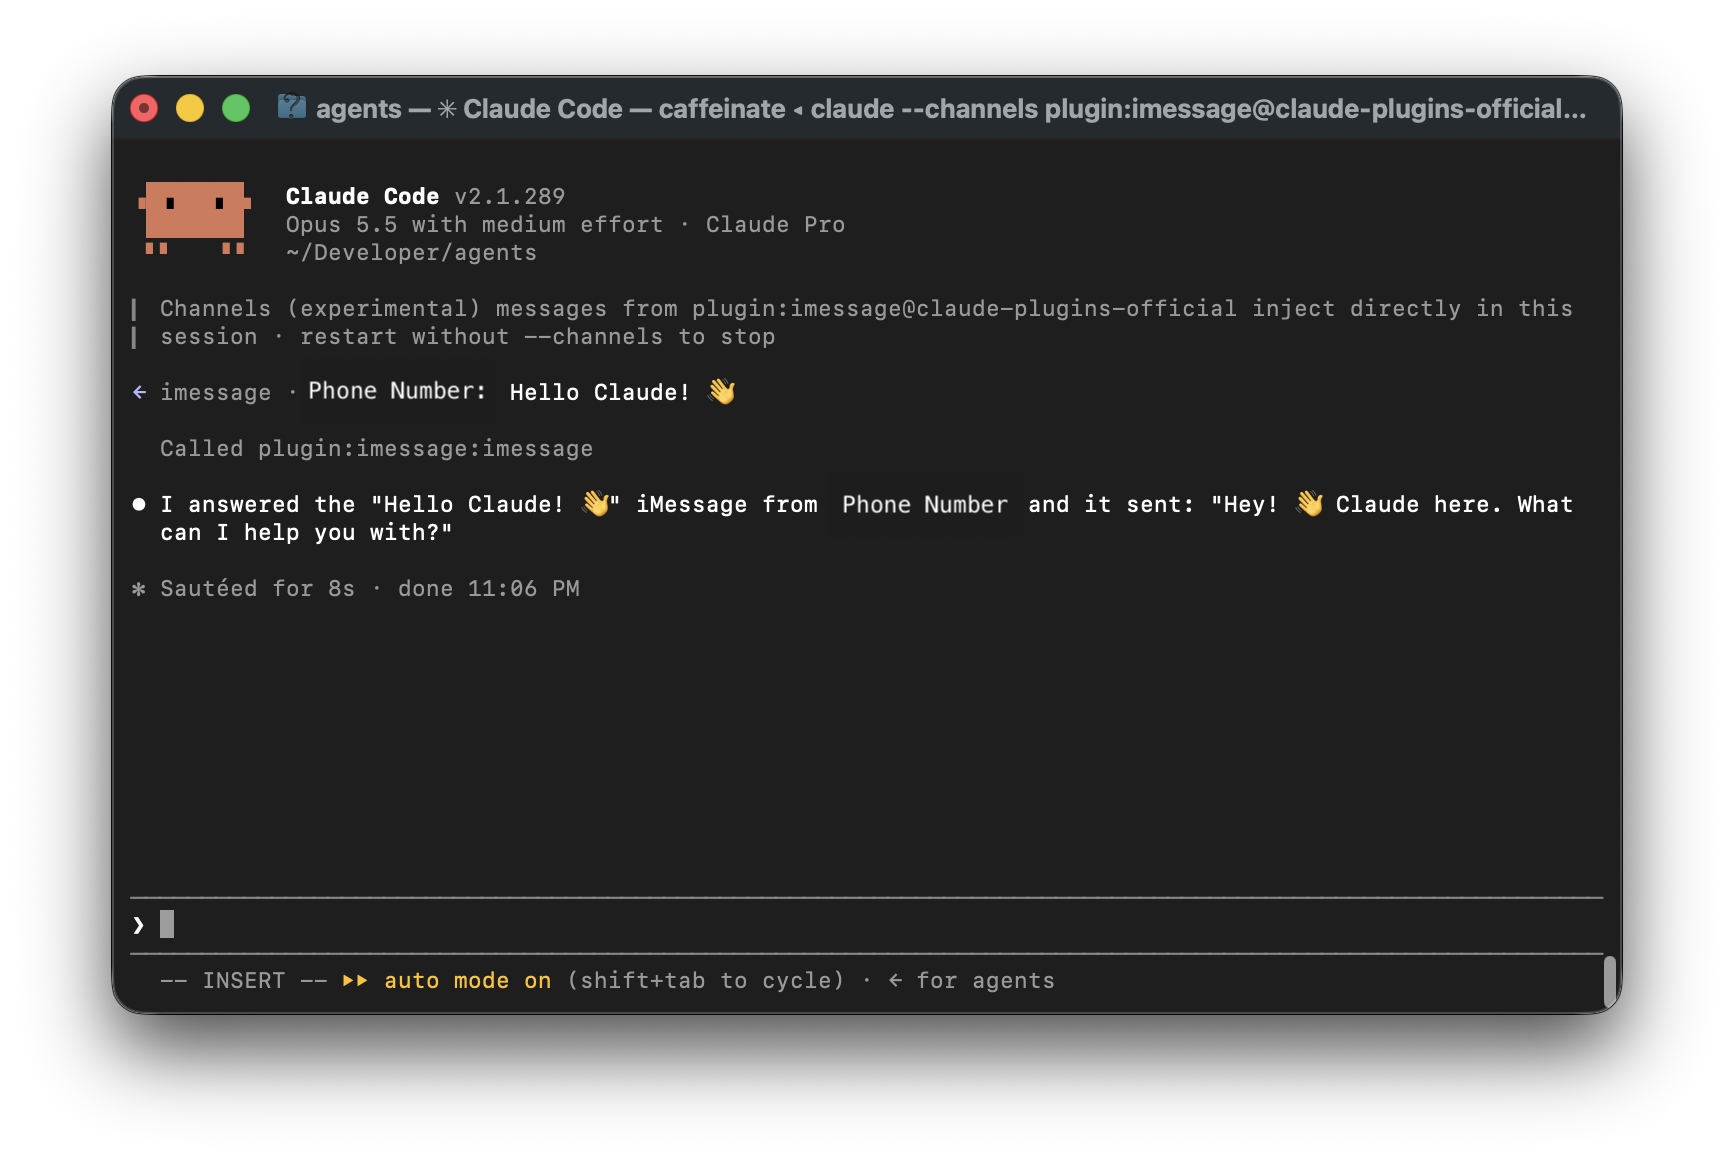Click the 'Hello Claude!' message text

[x=600, y=392]
